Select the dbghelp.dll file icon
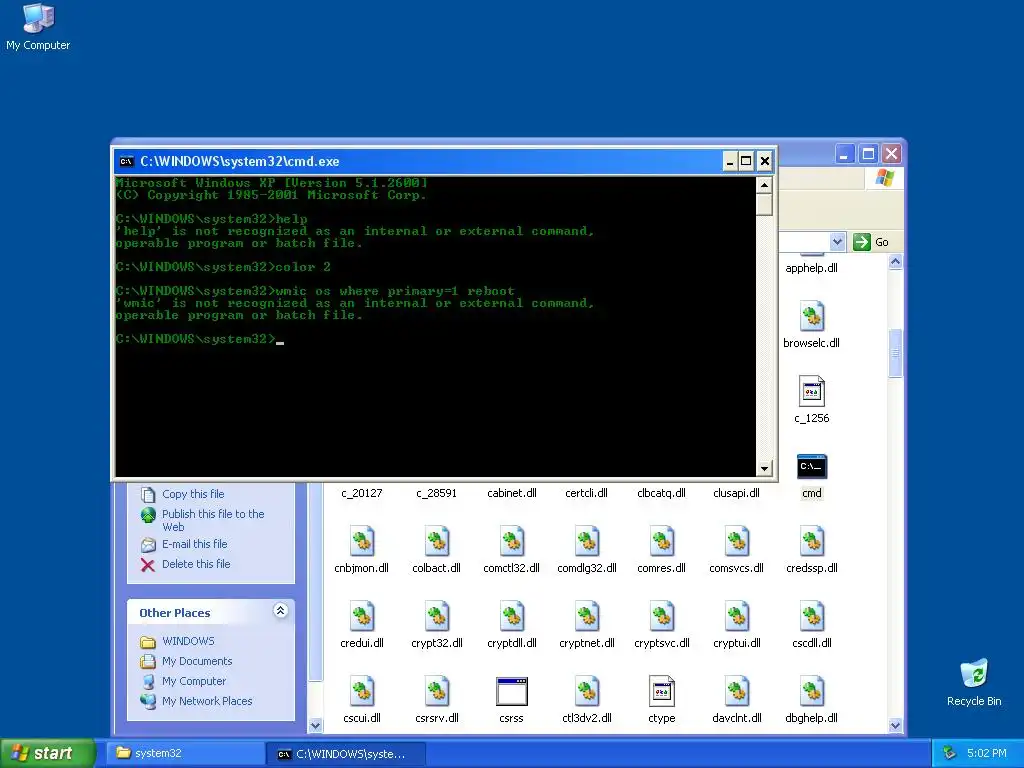Image resolution: width=1024 pixels, height=768 pixels. (812, 692)
